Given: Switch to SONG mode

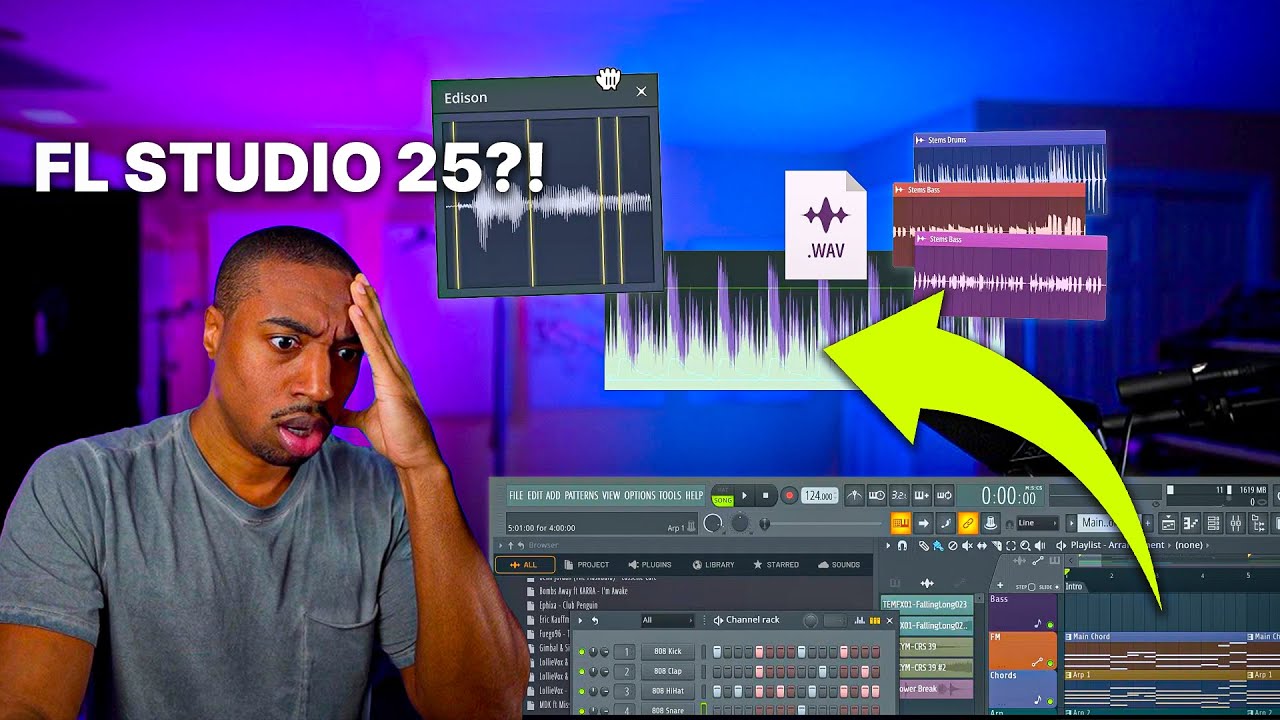Looking at the screenshot, I should point(723,501).
